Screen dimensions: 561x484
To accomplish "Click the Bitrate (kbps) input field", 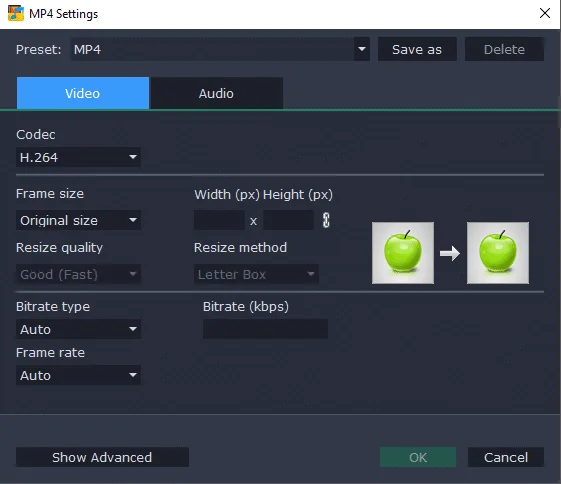I will pyautogui.click(x=265, y=329).
